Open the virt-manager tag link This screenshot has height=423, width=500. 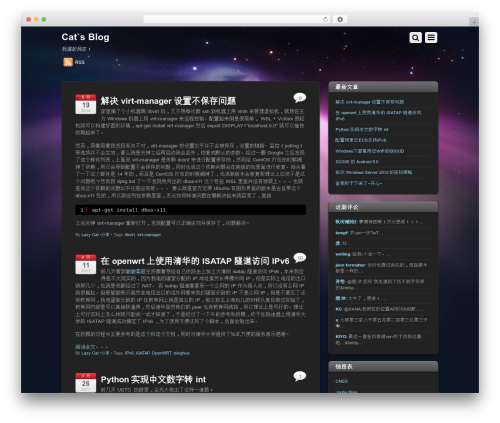pyautogui.click(x=149, y=235)
